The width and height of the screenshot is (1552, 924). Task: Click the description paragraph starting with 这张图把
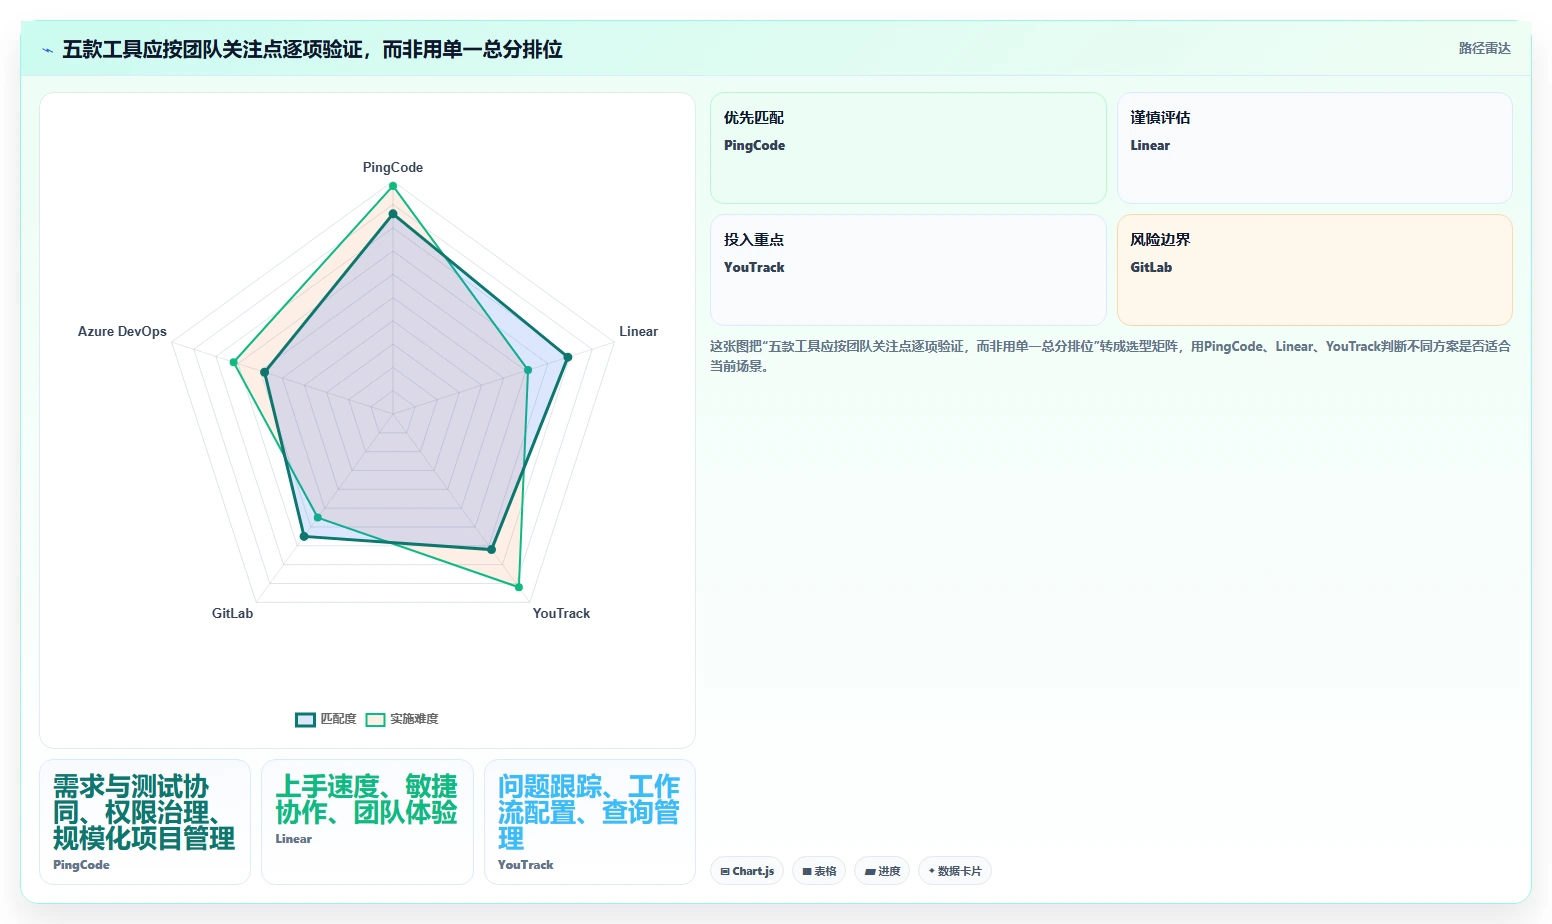click(1110, 356)
